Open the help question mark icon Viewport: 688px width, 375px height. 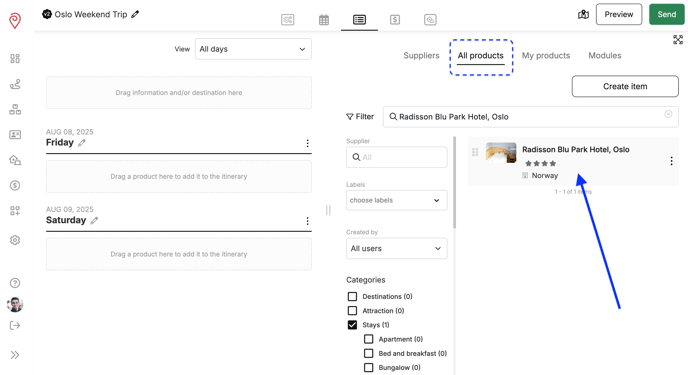pos(15,283)
